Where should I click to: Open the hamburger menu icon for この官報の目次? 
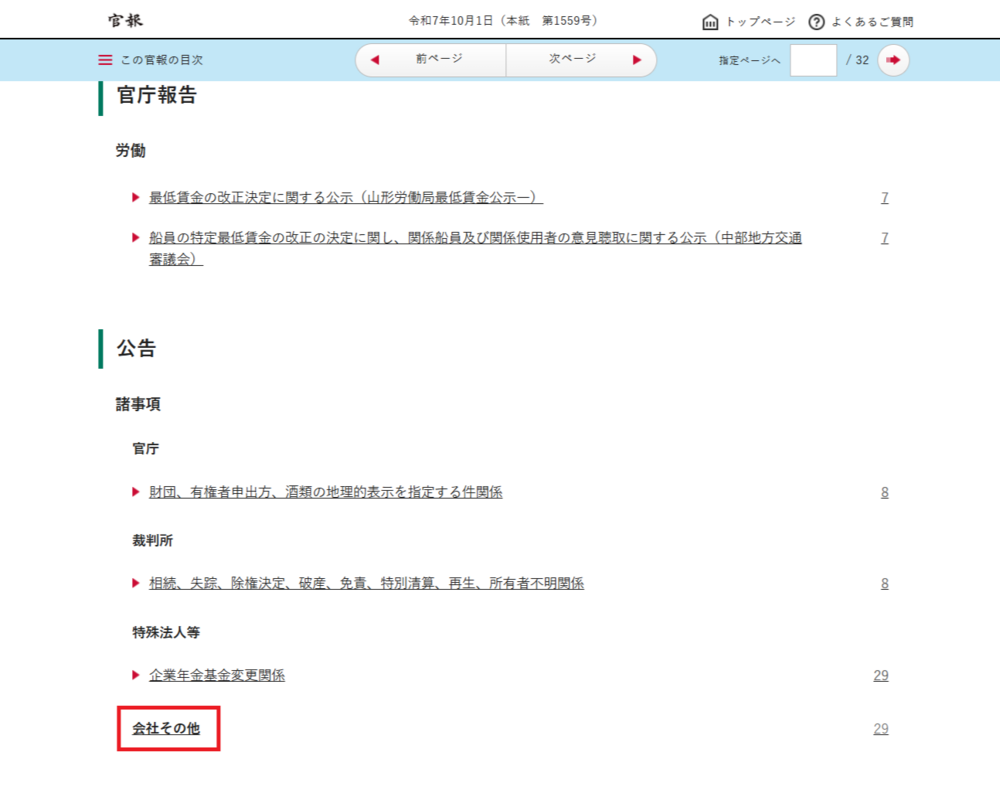coord(105,60)
